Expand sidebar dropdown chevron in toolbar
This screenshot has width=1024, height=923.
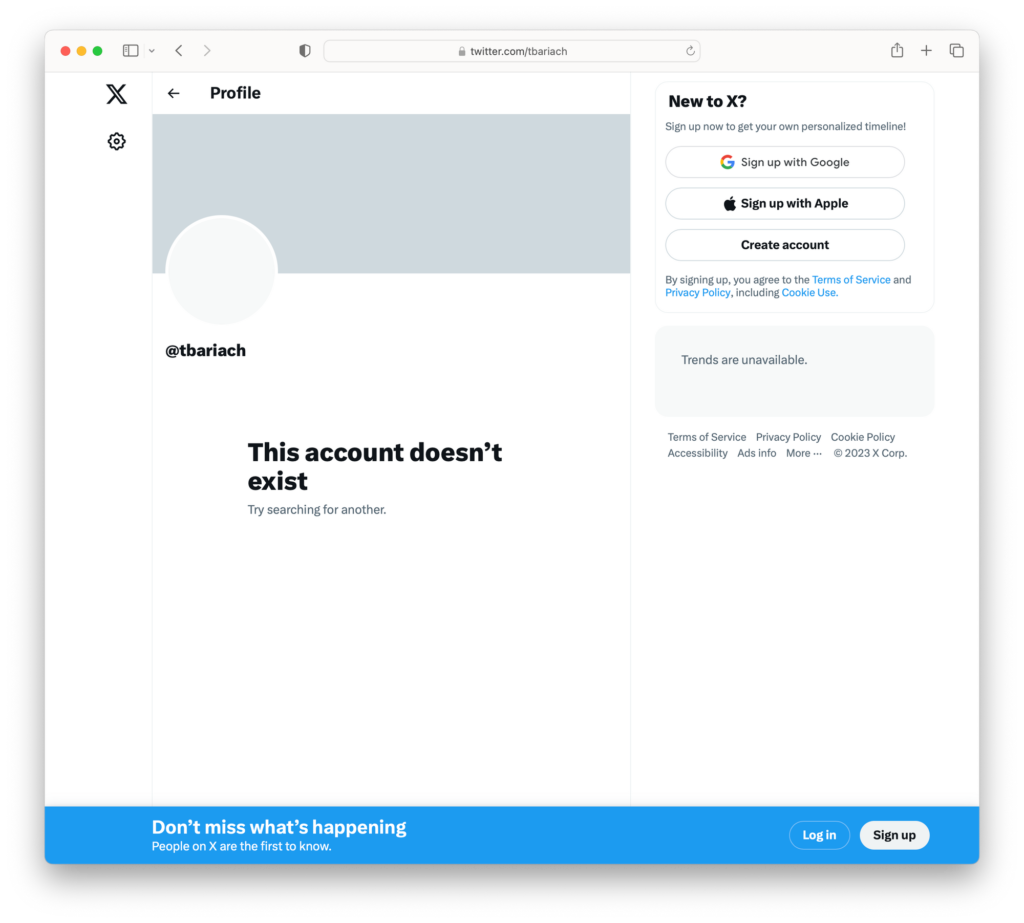[152, 50]
